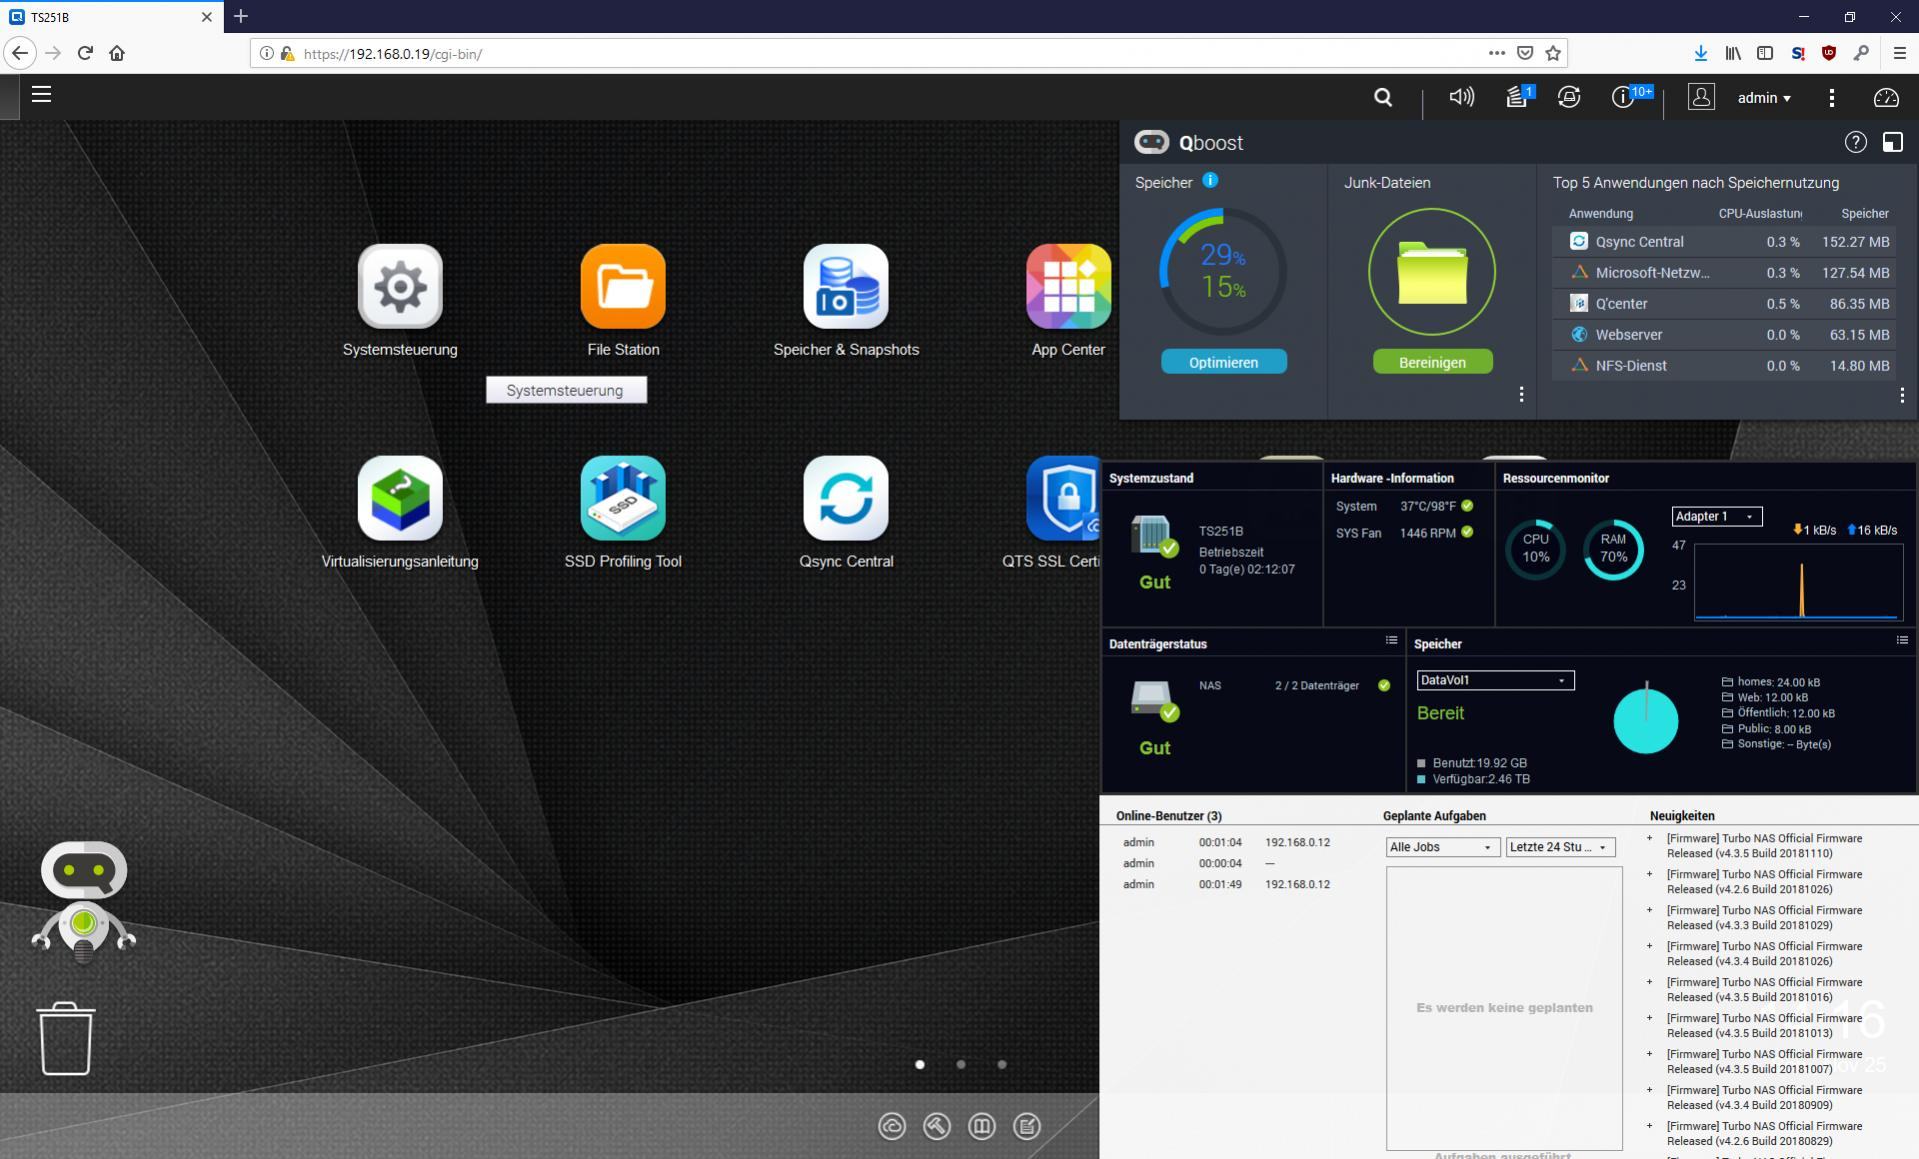Open the App Center
Image resolution: width=1919 pixels, height=1159 pixels.
pos(1068,287)
